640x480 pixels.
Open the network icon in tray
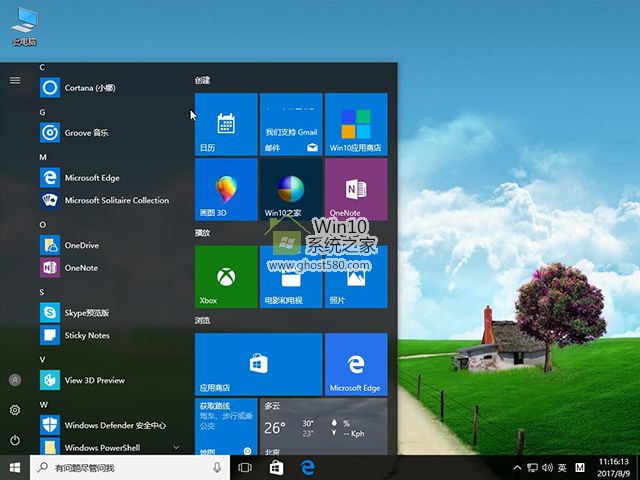(532, 468)
